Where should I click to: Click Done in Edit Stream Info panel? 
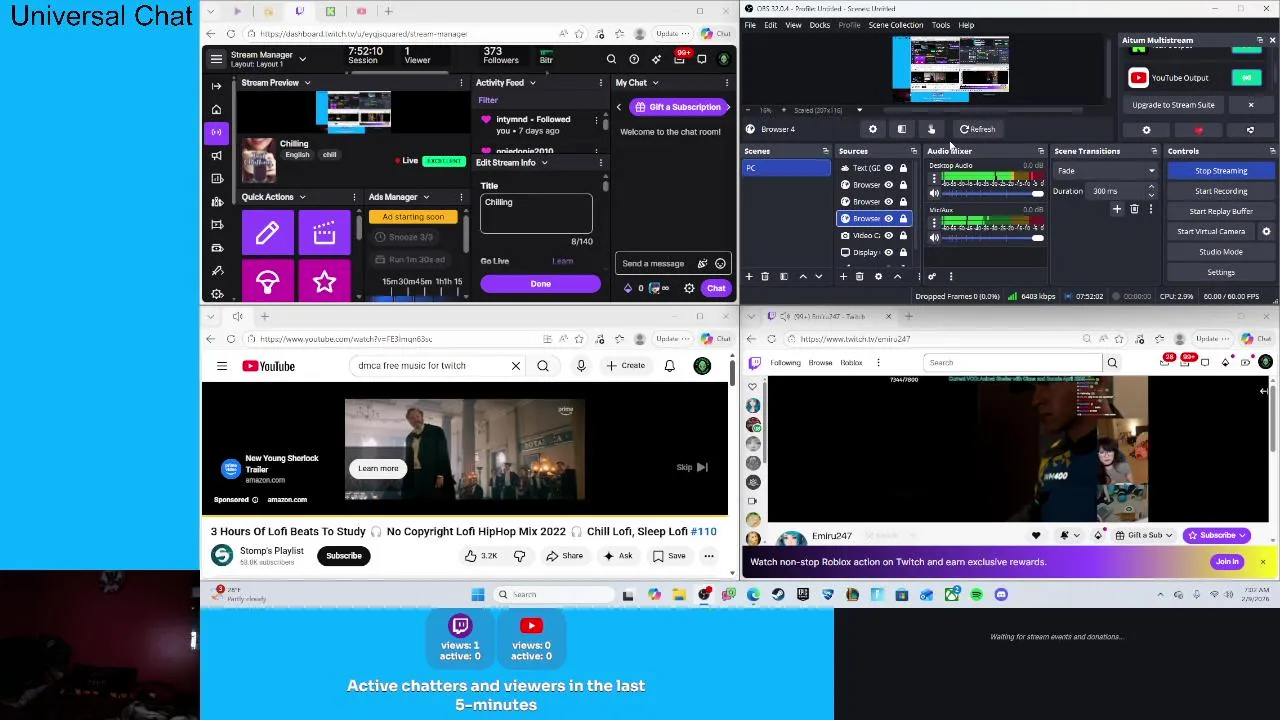click(540, 284)
